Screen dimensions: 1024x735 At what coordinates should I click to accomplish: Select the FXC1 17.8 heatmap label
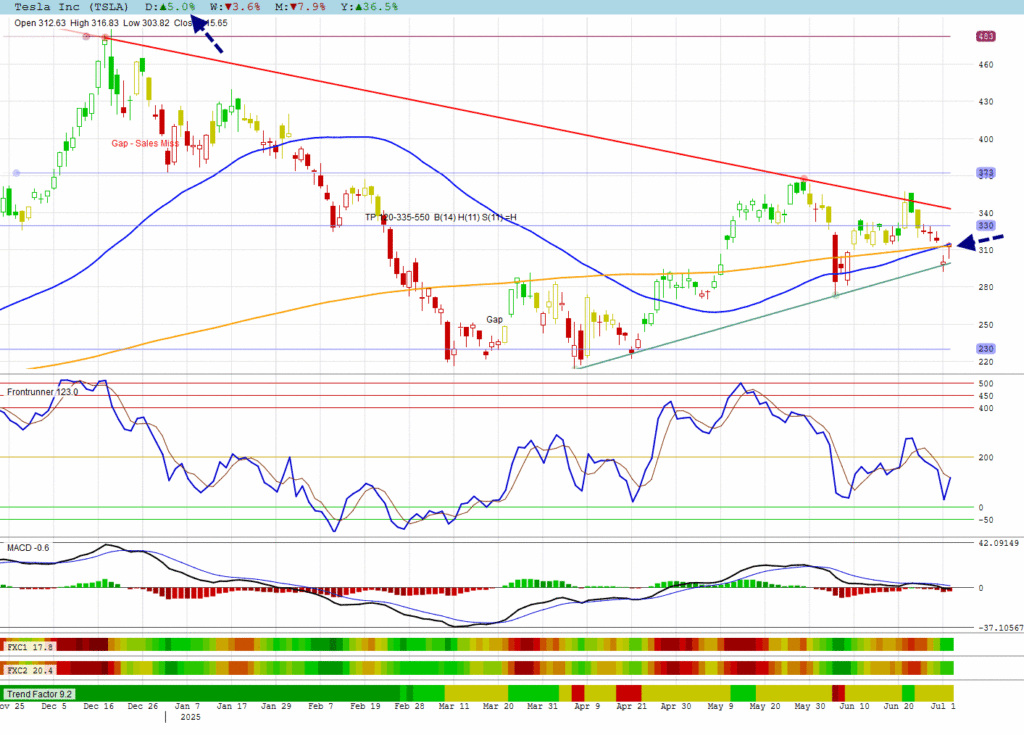pyautogui.click(x=29, y=647)
